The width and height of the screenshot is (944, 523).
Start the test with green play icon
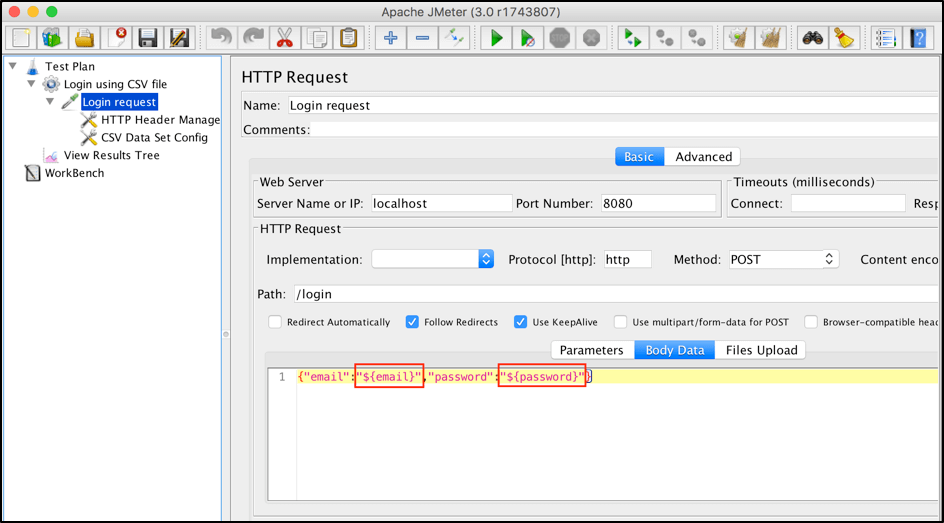coord(496,38)
